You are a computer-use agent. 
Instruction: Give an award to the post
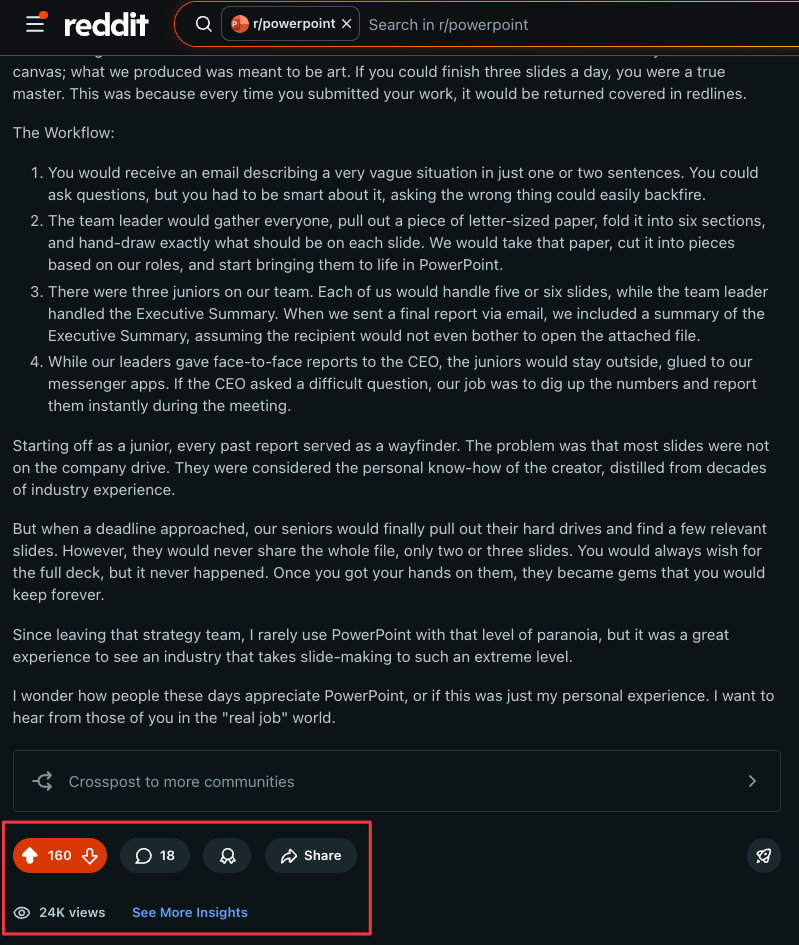(227, 855)
